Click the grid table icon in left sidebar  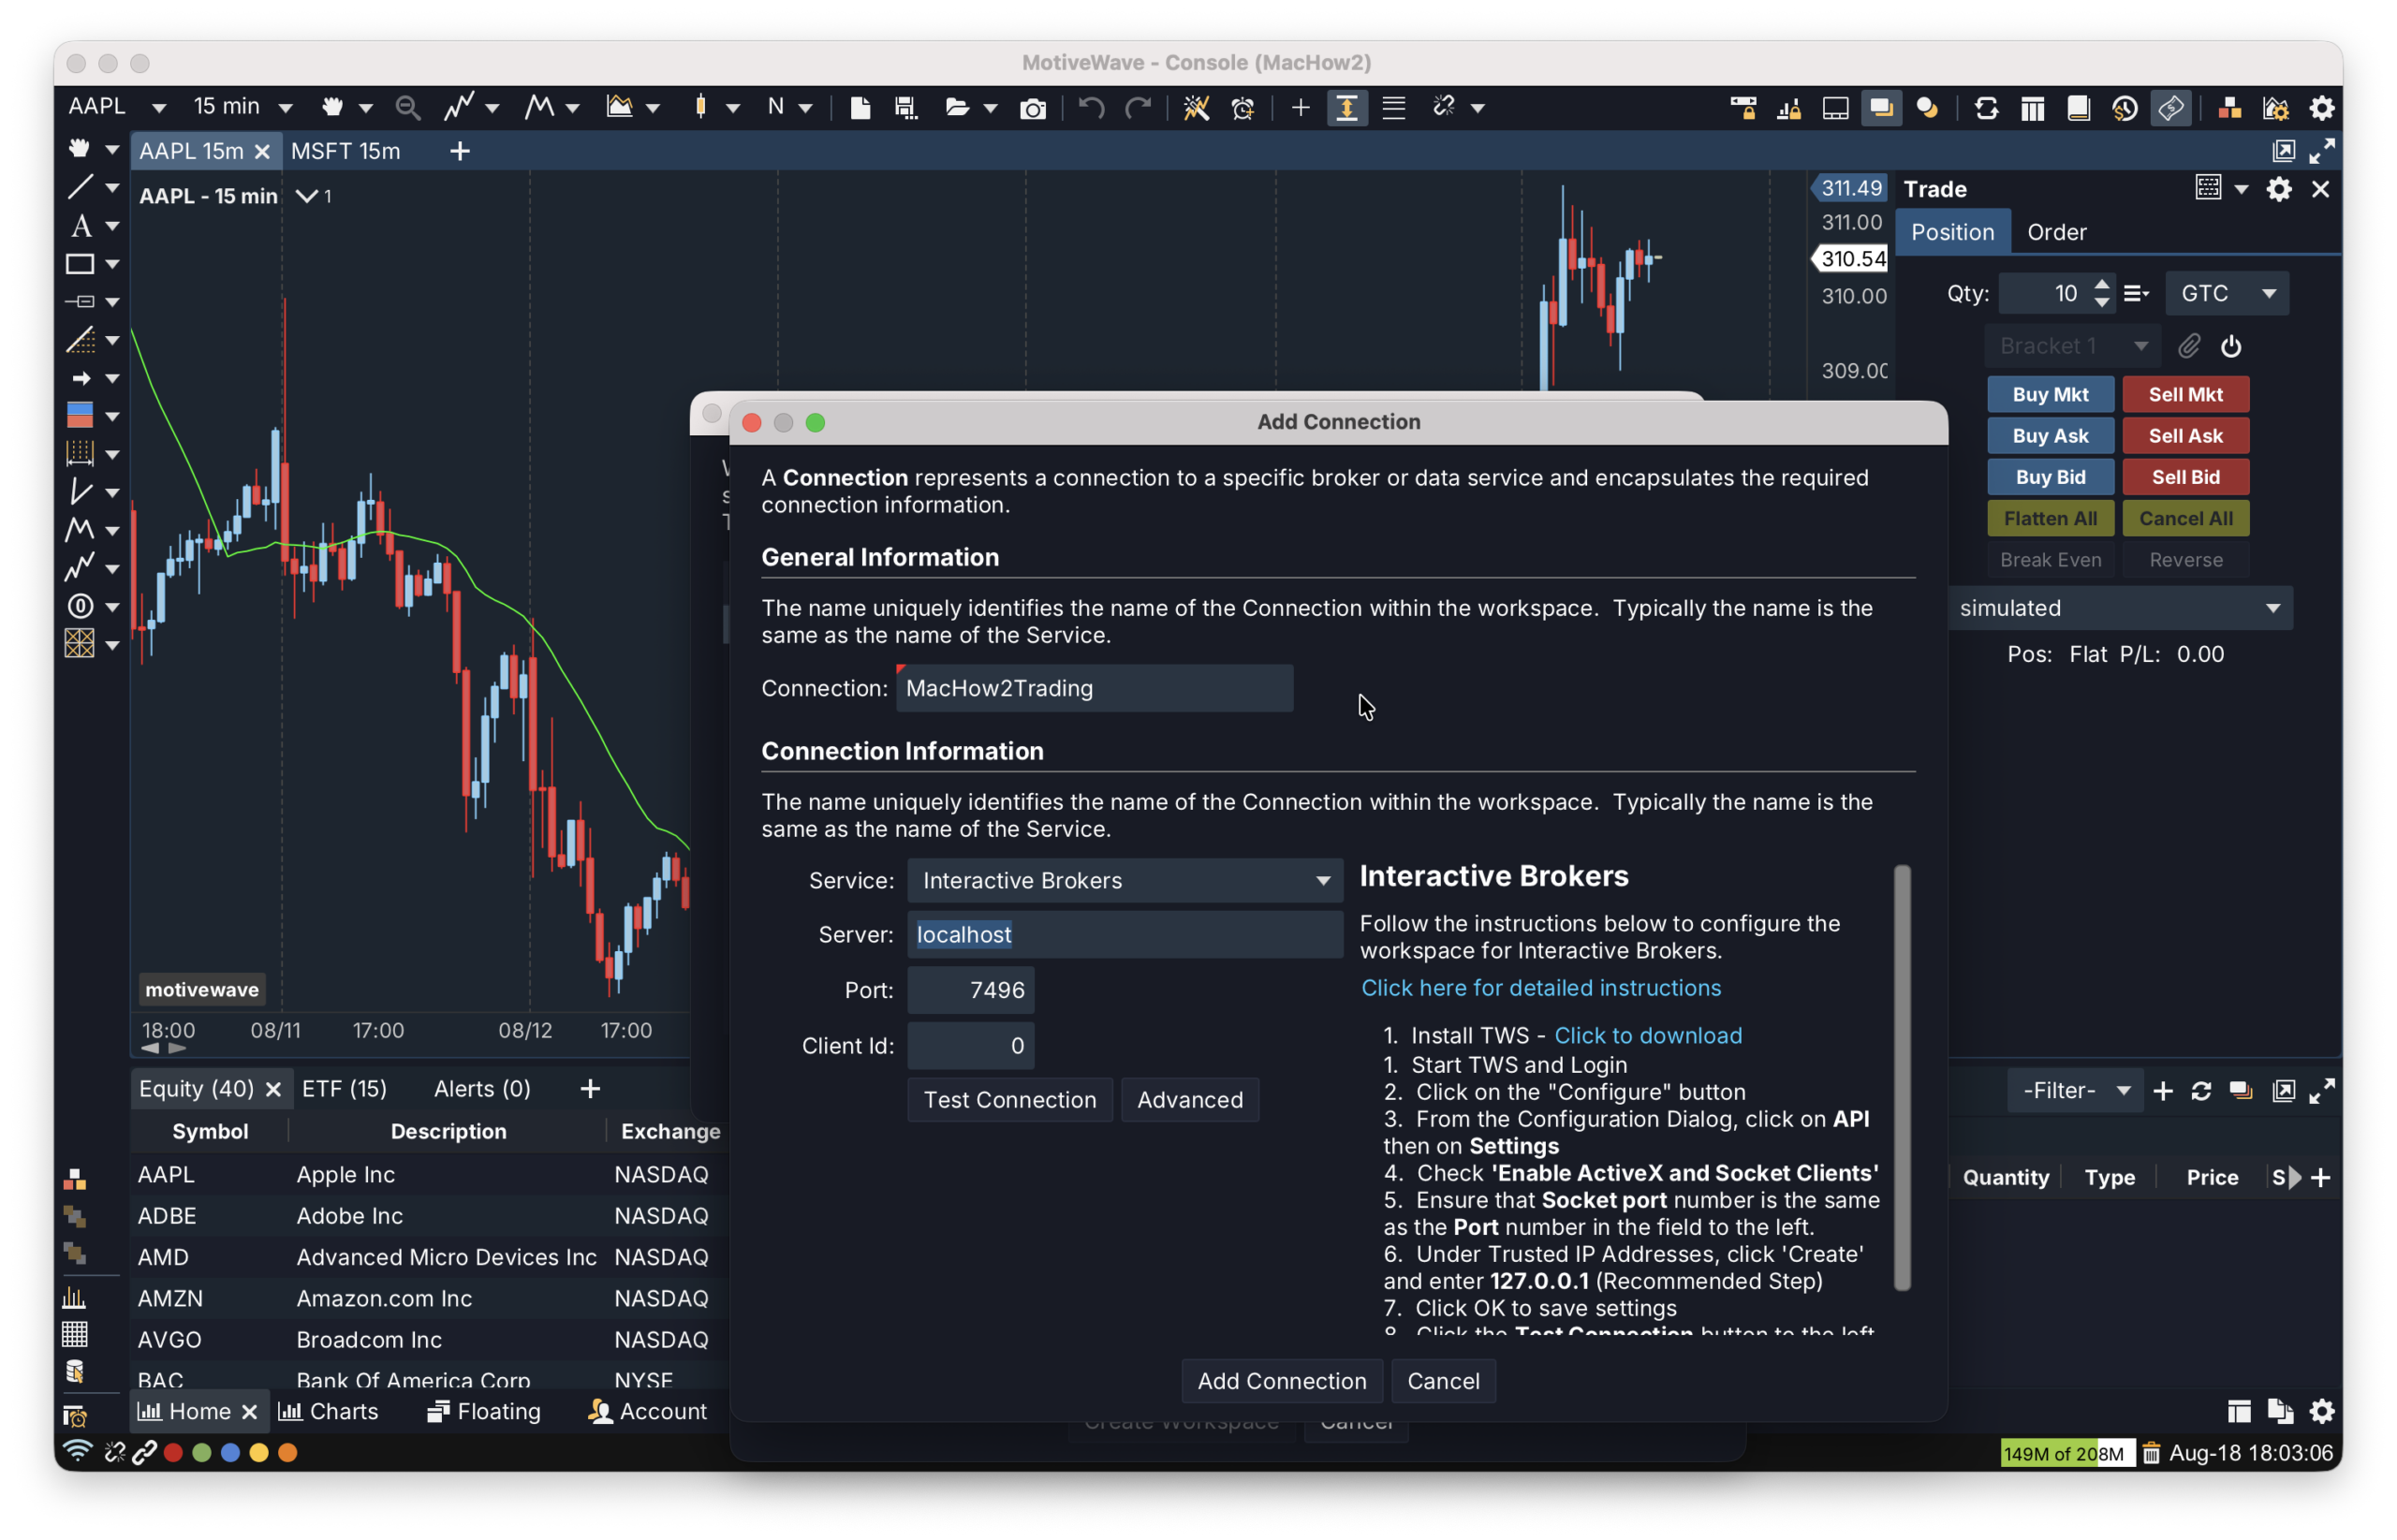(x=75, y=1334)
